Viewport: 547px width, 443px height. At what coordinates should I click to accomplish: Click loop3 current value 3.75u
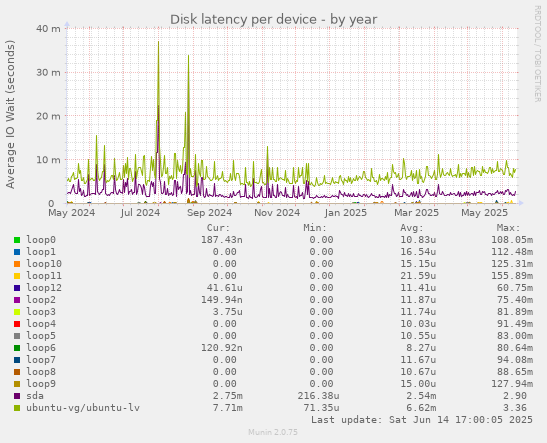click(x=227, y=311)
